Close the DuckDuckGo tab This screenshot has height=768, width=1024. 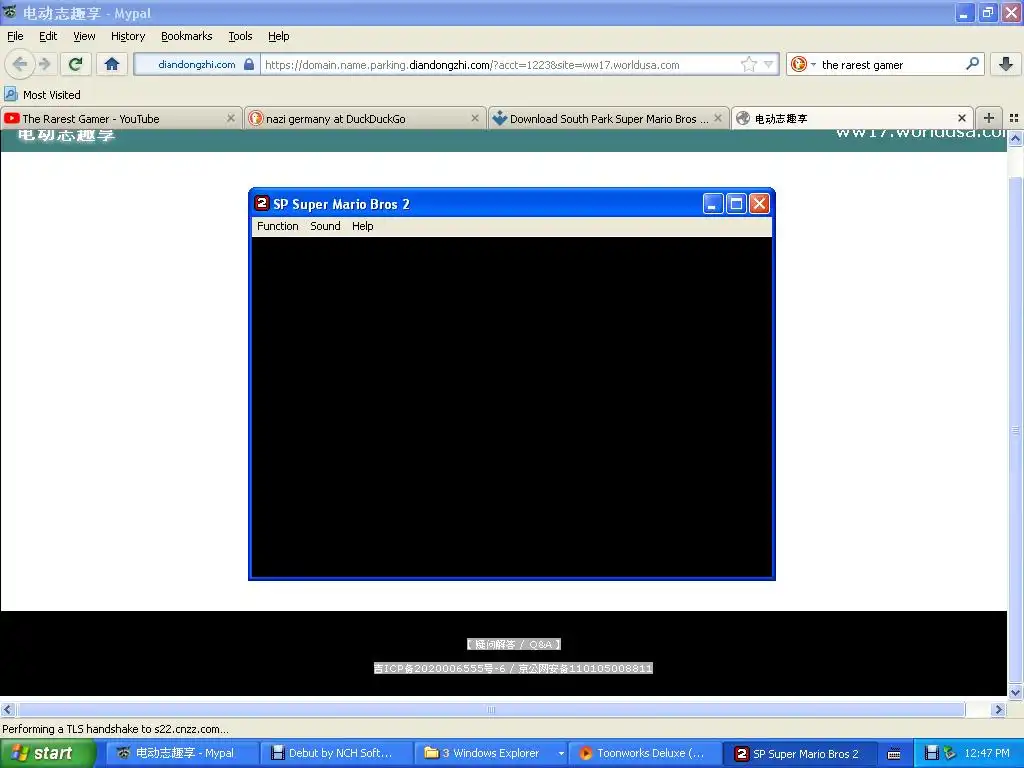tap(475, 118)
